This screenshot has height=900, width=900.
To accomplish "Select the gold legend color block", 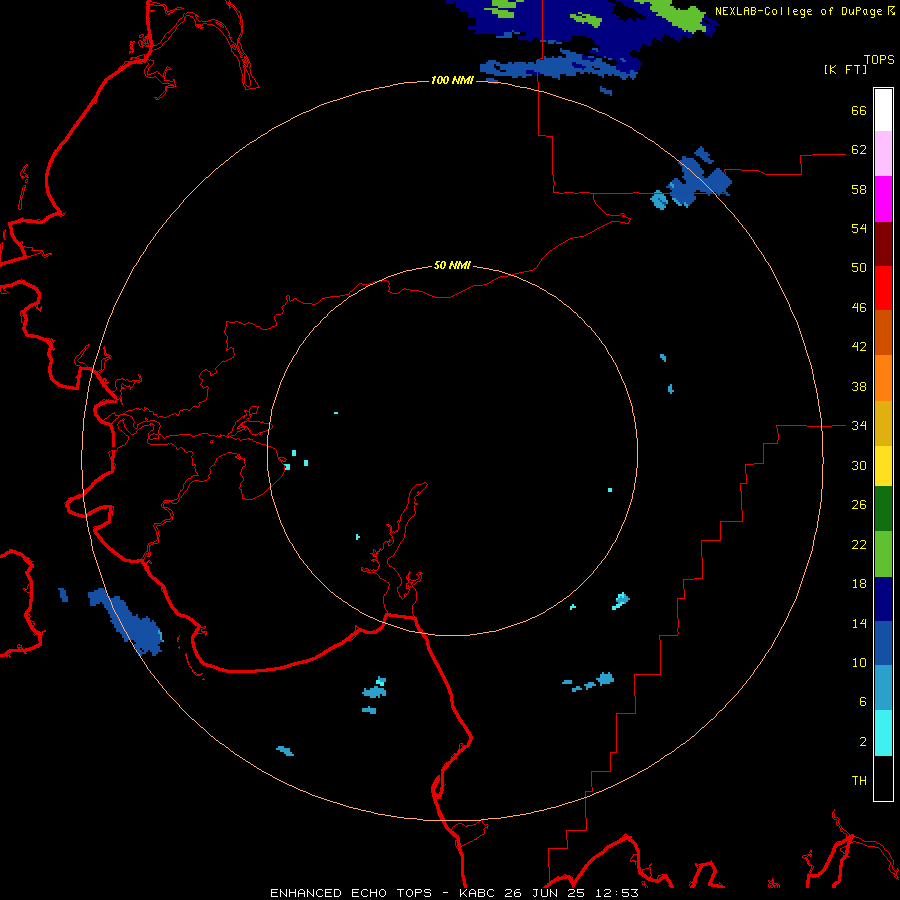I will (883, 423).
